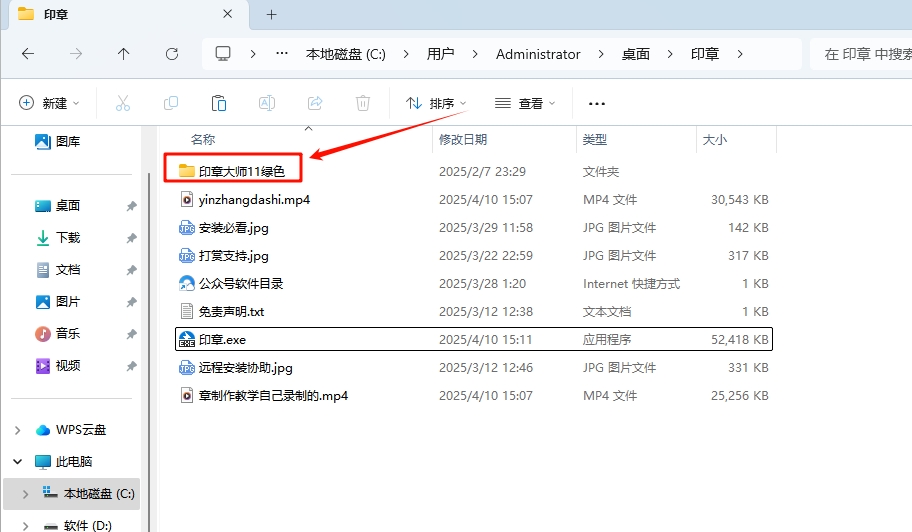Click the 在 印章 中搜索 search box
912x532 pixels.
pos(861,54)
